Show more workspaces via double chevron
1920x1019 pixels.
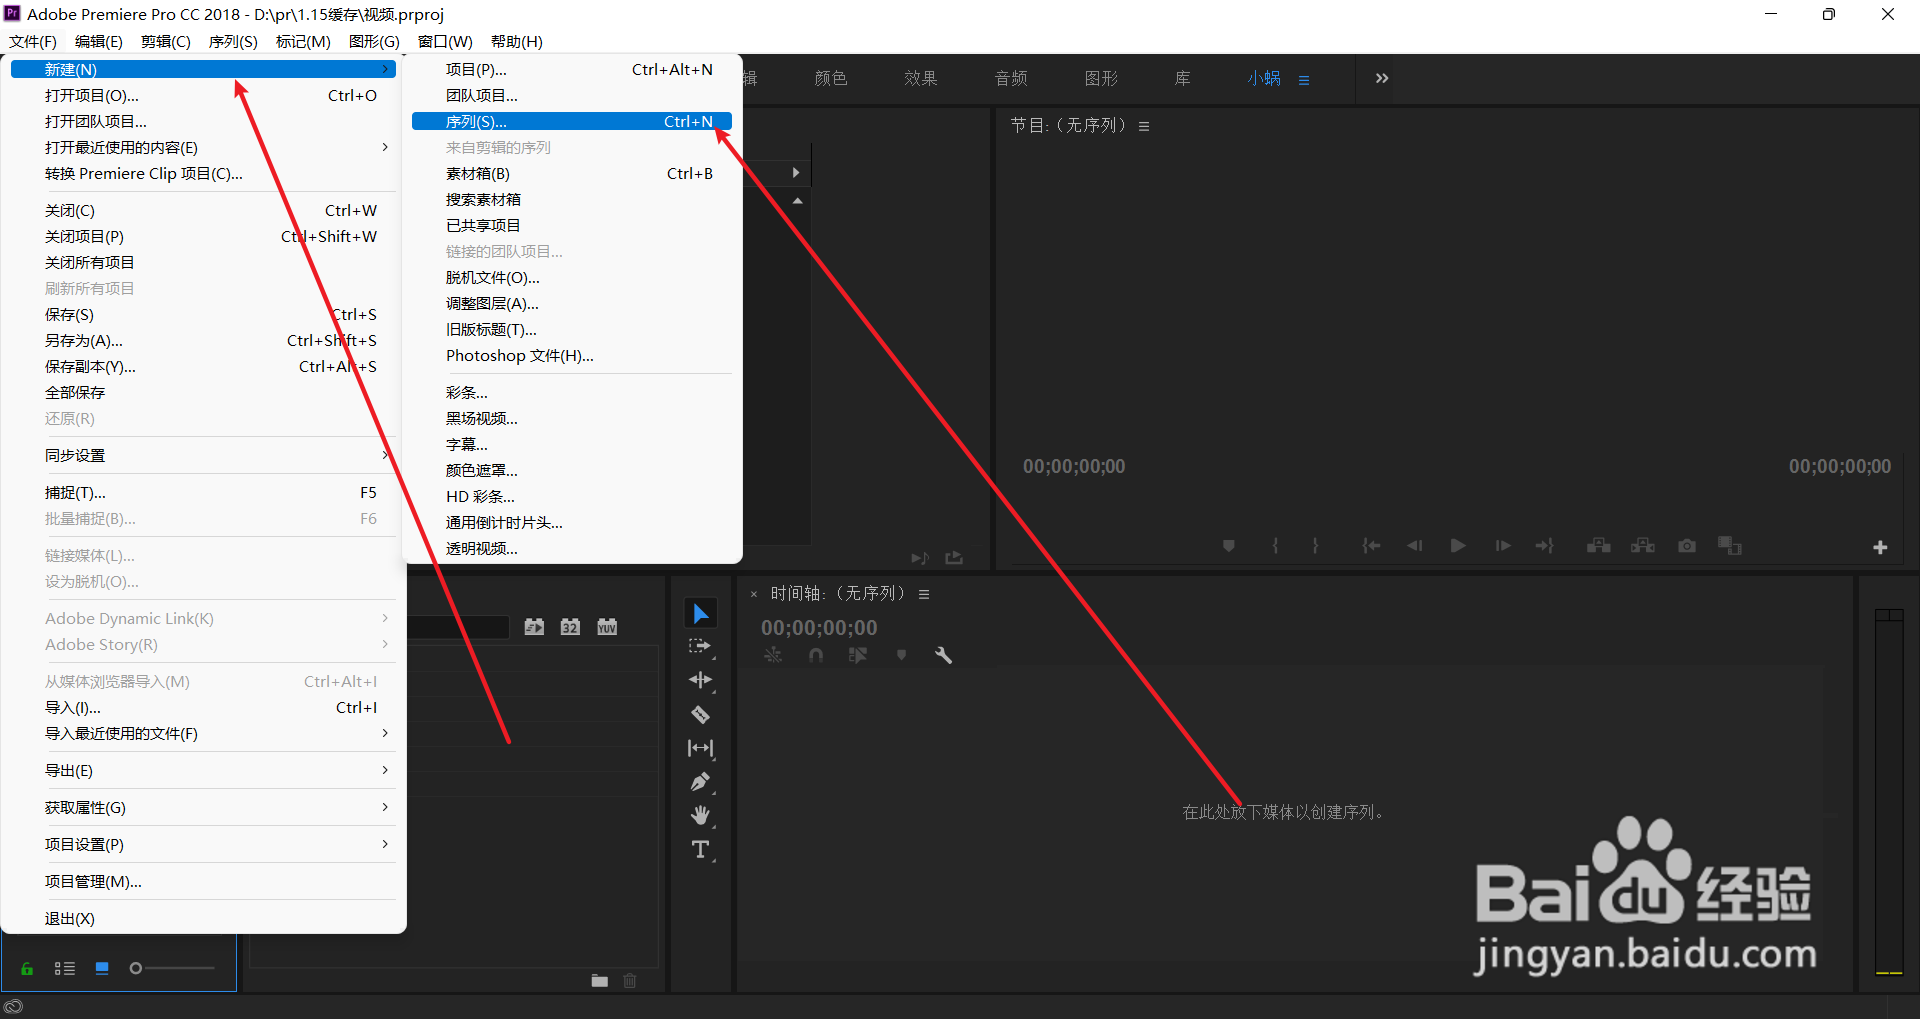point(1382,78)
